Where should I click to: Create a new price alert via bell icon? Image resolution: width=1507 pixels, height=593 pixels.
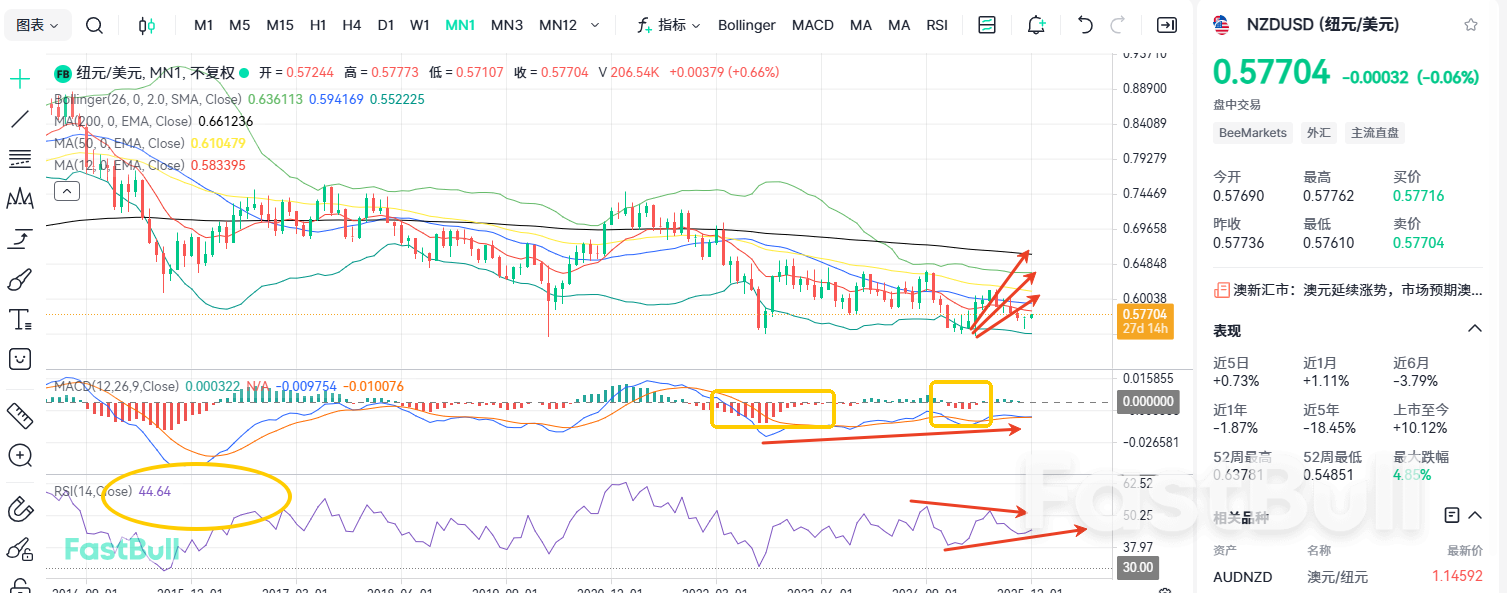point(1036,25)
